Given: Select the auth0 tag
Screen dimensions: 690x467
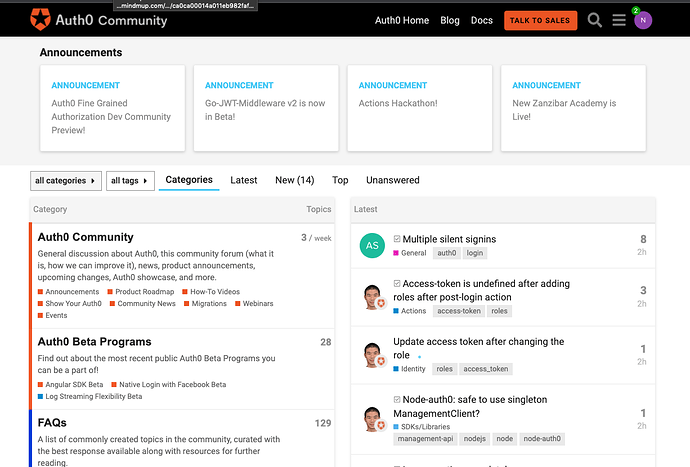Looking at the screenshot, I should [x=447, y=253].
